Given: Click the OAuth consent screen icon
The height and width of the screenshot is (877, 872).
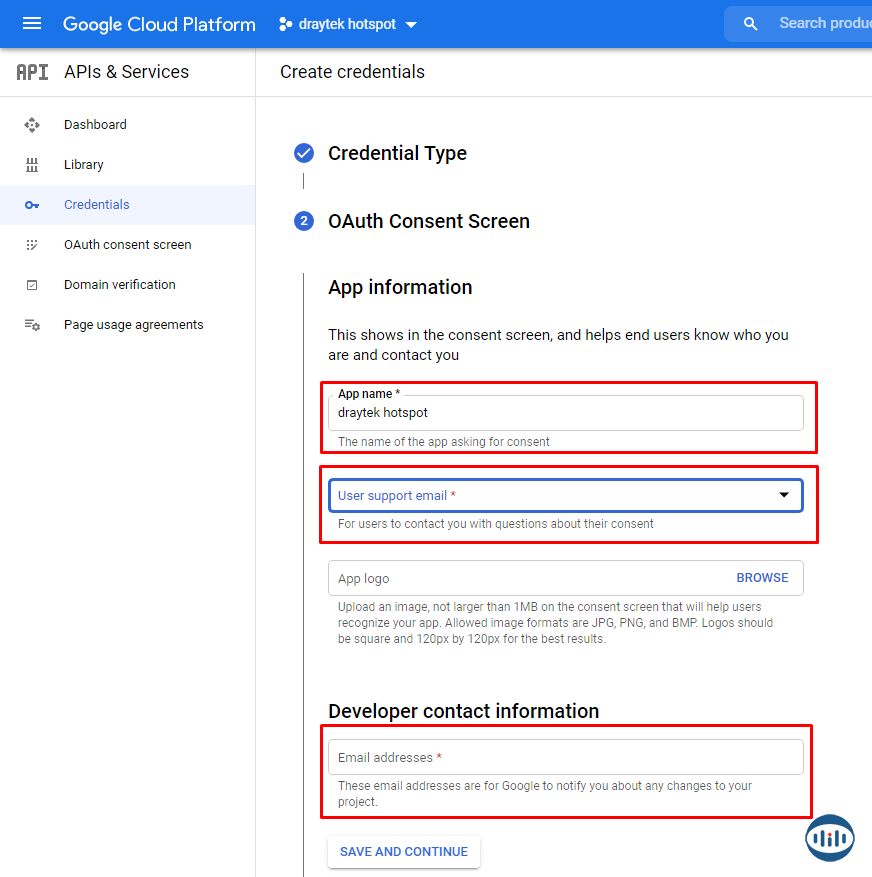Looking at the screenshot, I should [32, 245].
